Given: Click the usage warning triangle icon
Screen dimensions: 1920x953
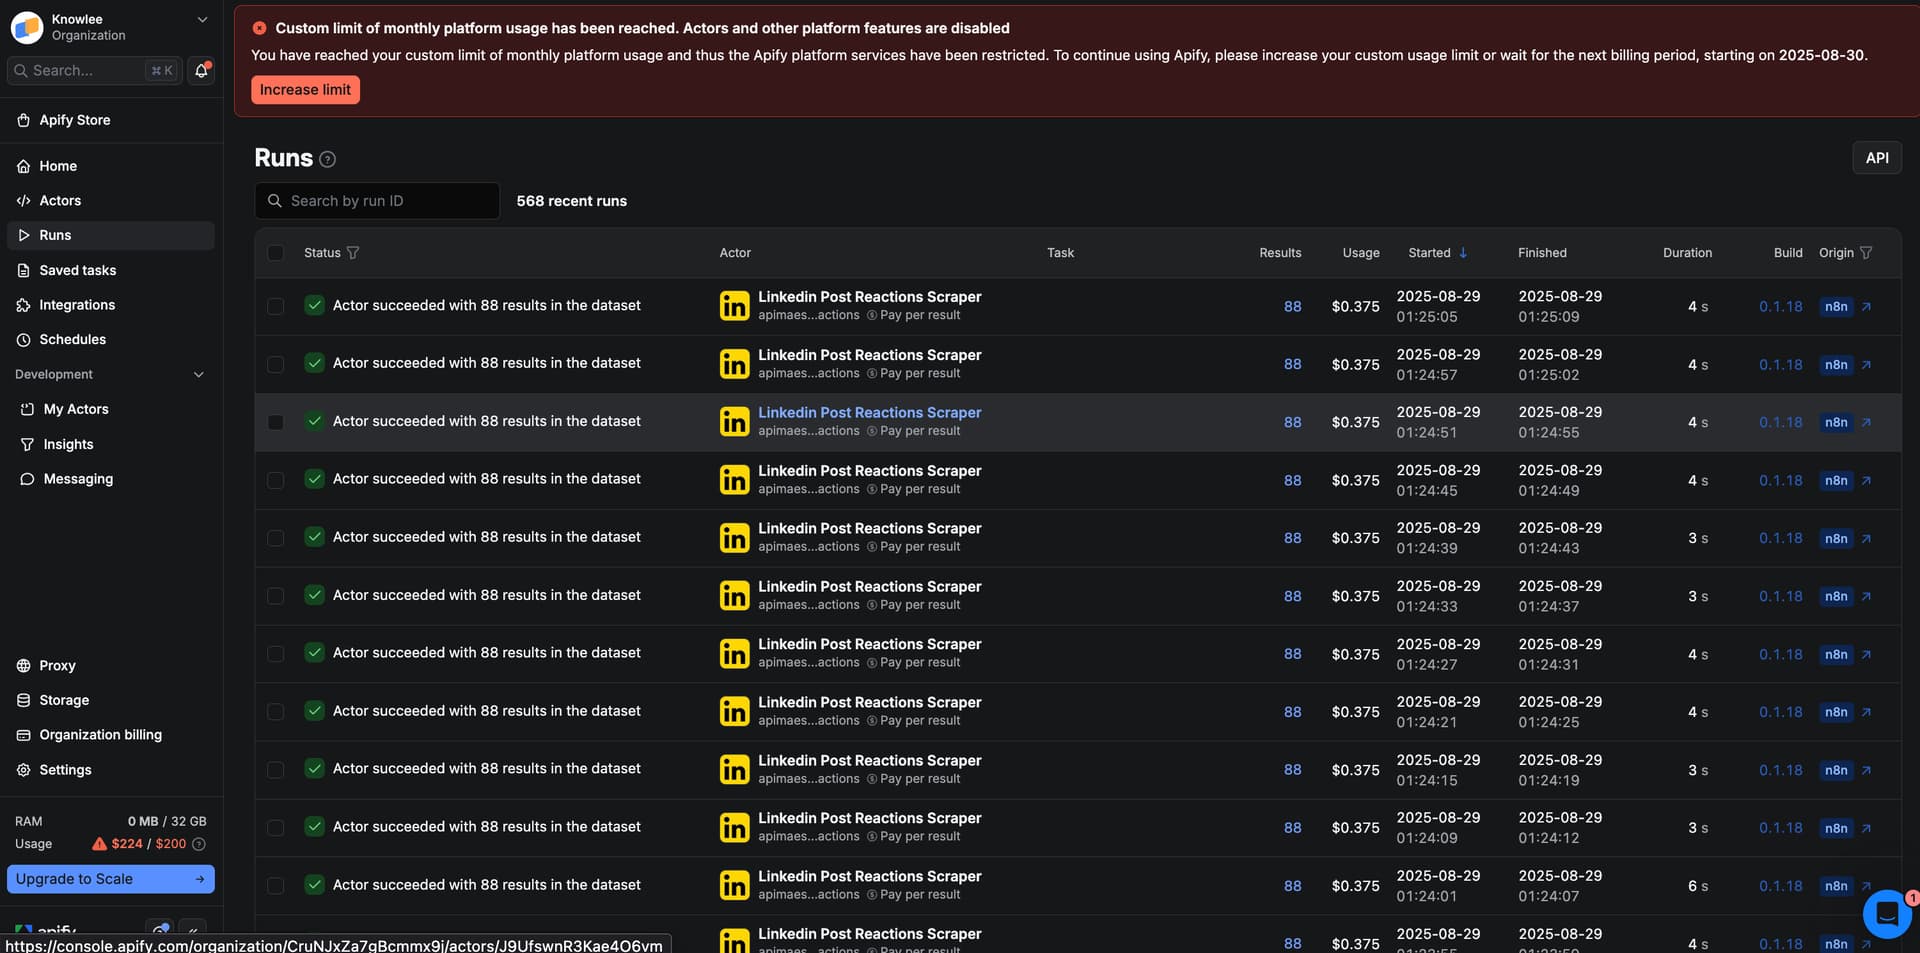Looking at the screenshot, I should tap(99, 844).
